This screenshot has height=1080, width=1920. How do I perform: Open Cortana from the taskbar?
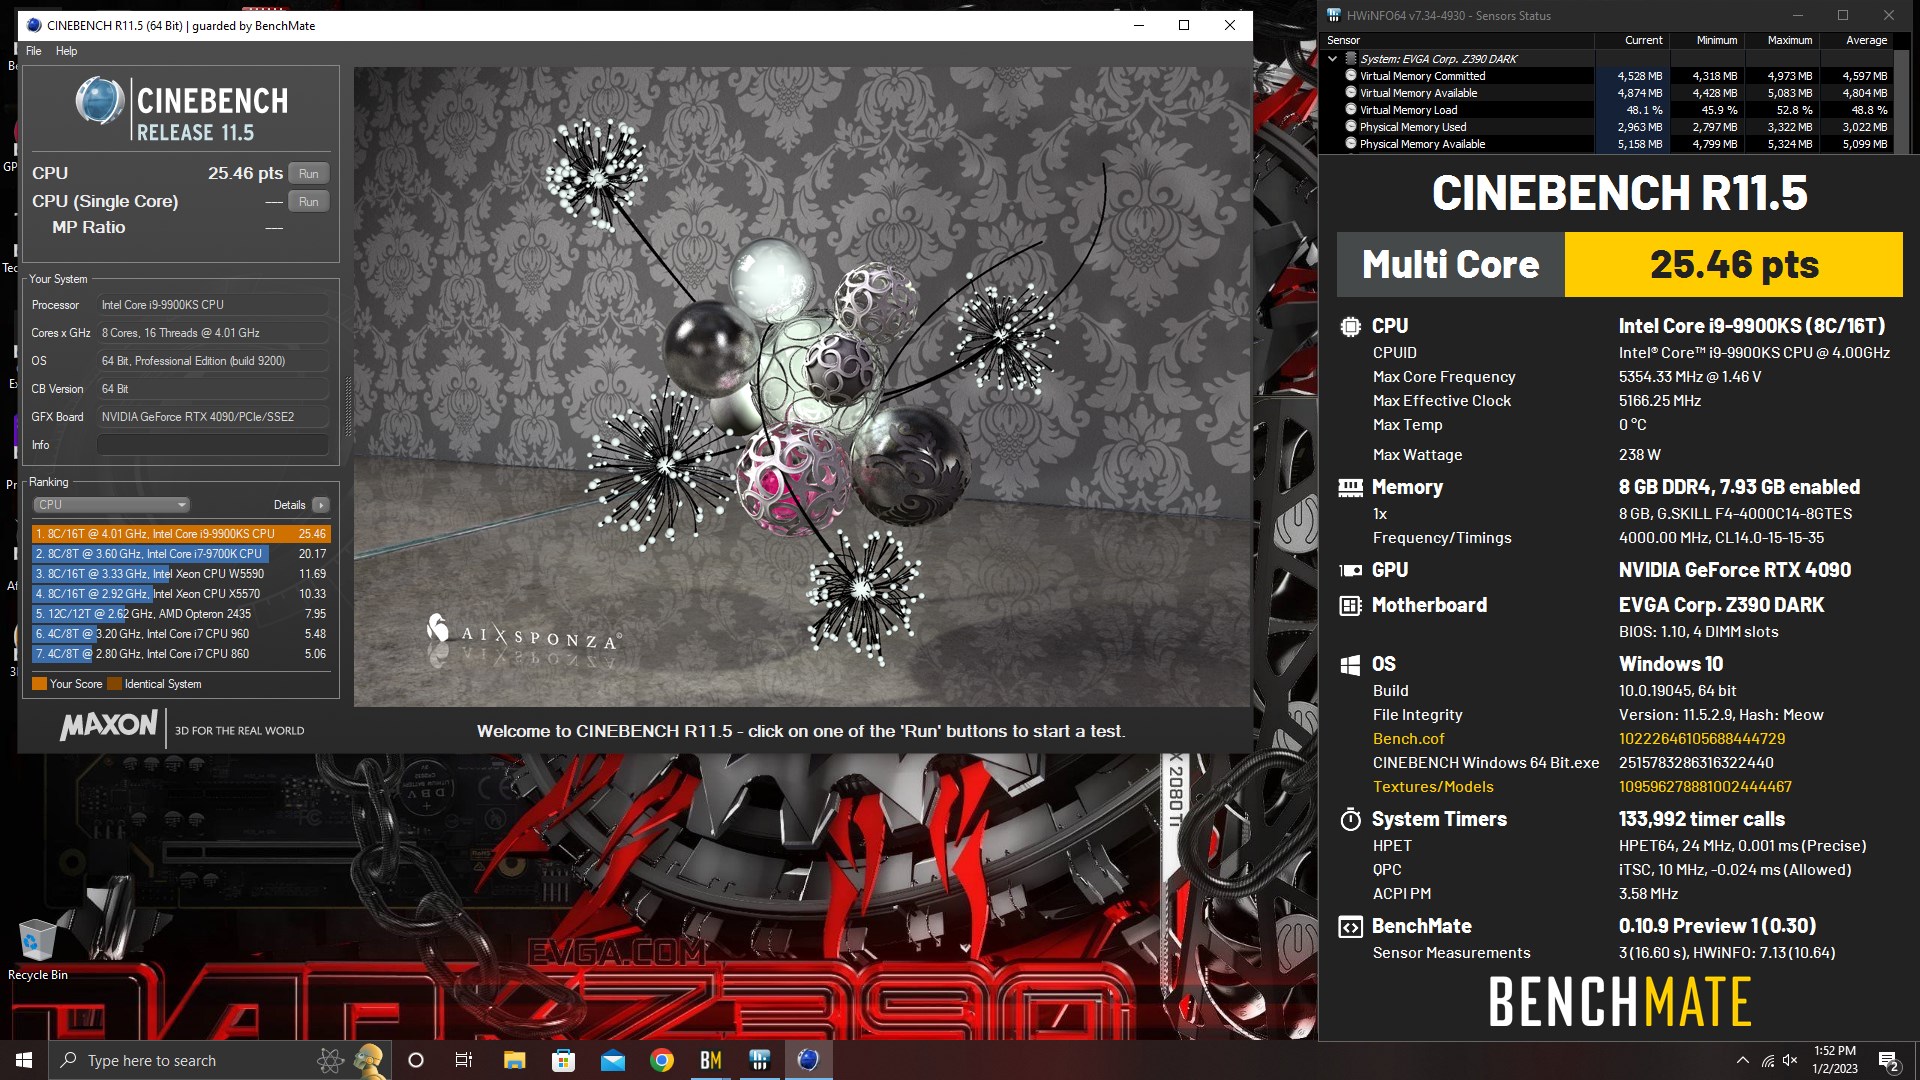tap(416, 1060)
